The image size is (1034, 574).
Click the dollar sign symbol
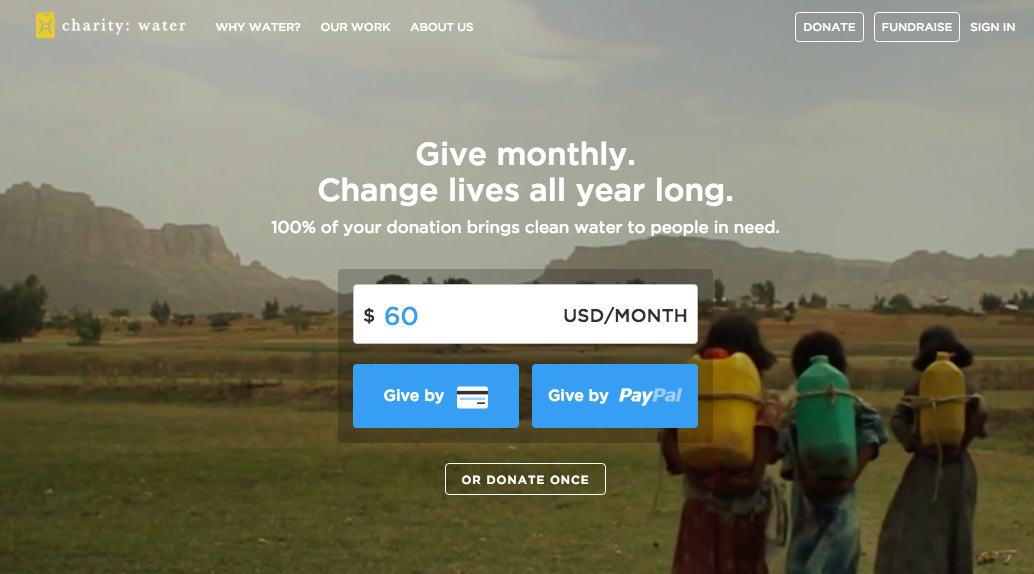click(x=369, y=315)
